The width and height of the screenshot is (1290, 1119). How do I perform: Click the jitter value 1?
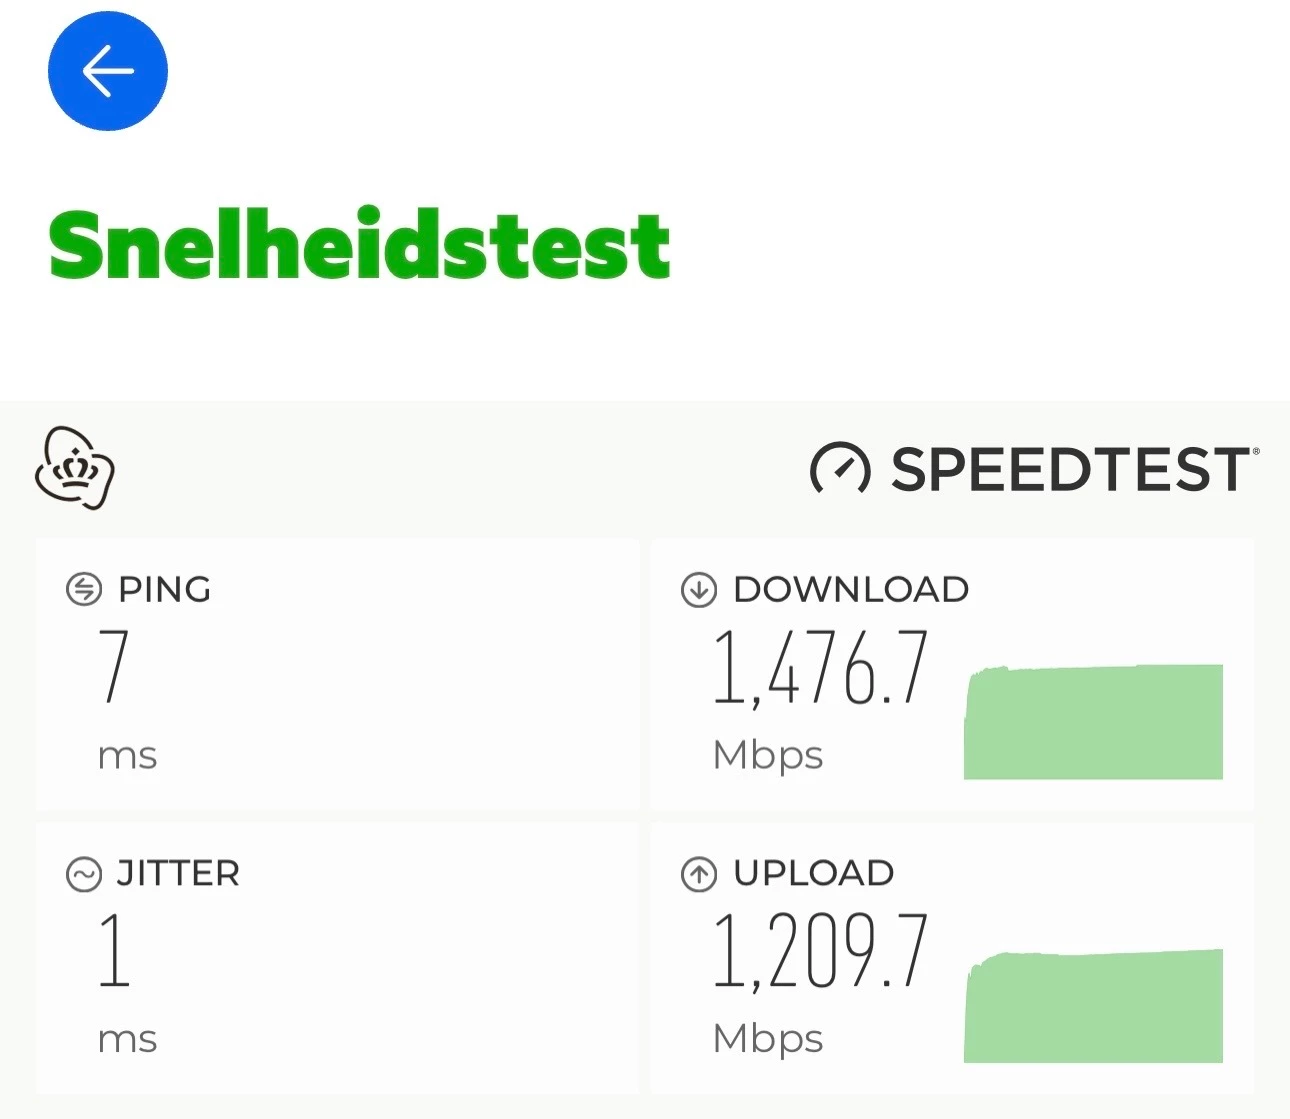[114, 950]
